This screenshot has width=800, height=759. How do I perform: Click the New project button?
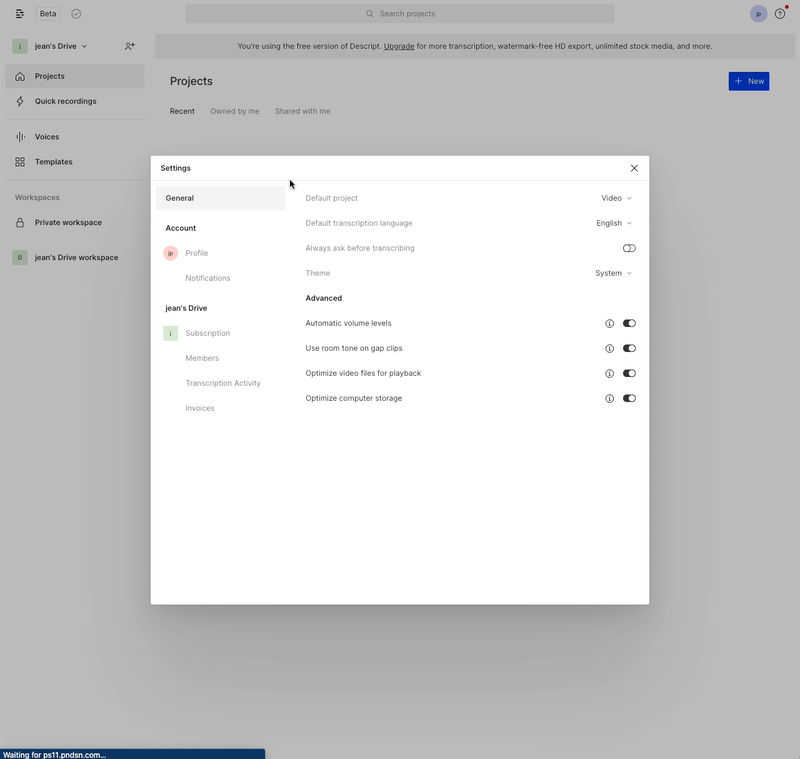tap(748, 81)
